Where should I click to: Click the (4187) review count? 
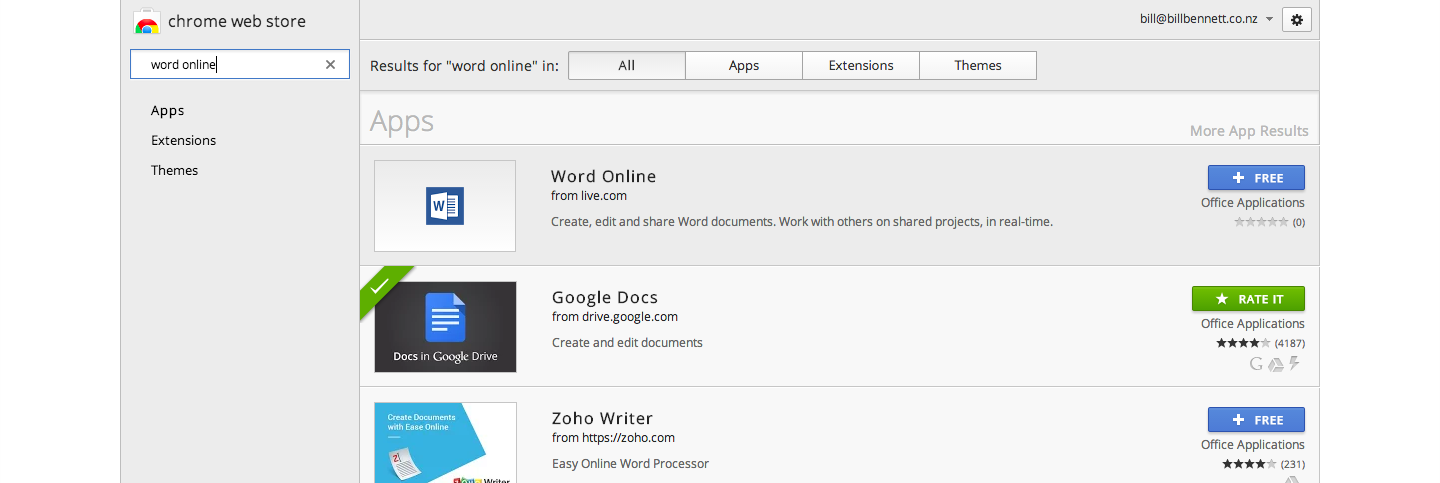1290,343
